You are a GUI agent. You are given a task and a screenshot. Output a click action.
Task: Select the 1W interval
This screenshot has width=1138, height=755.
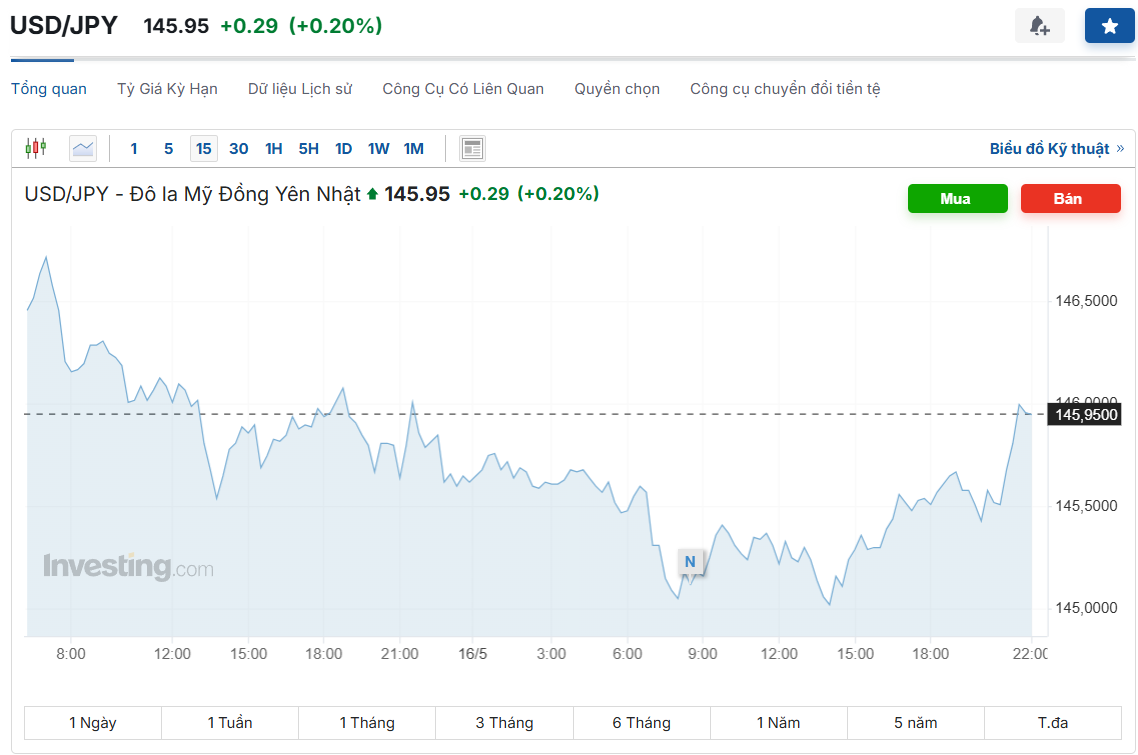click(x=378, y=149)
